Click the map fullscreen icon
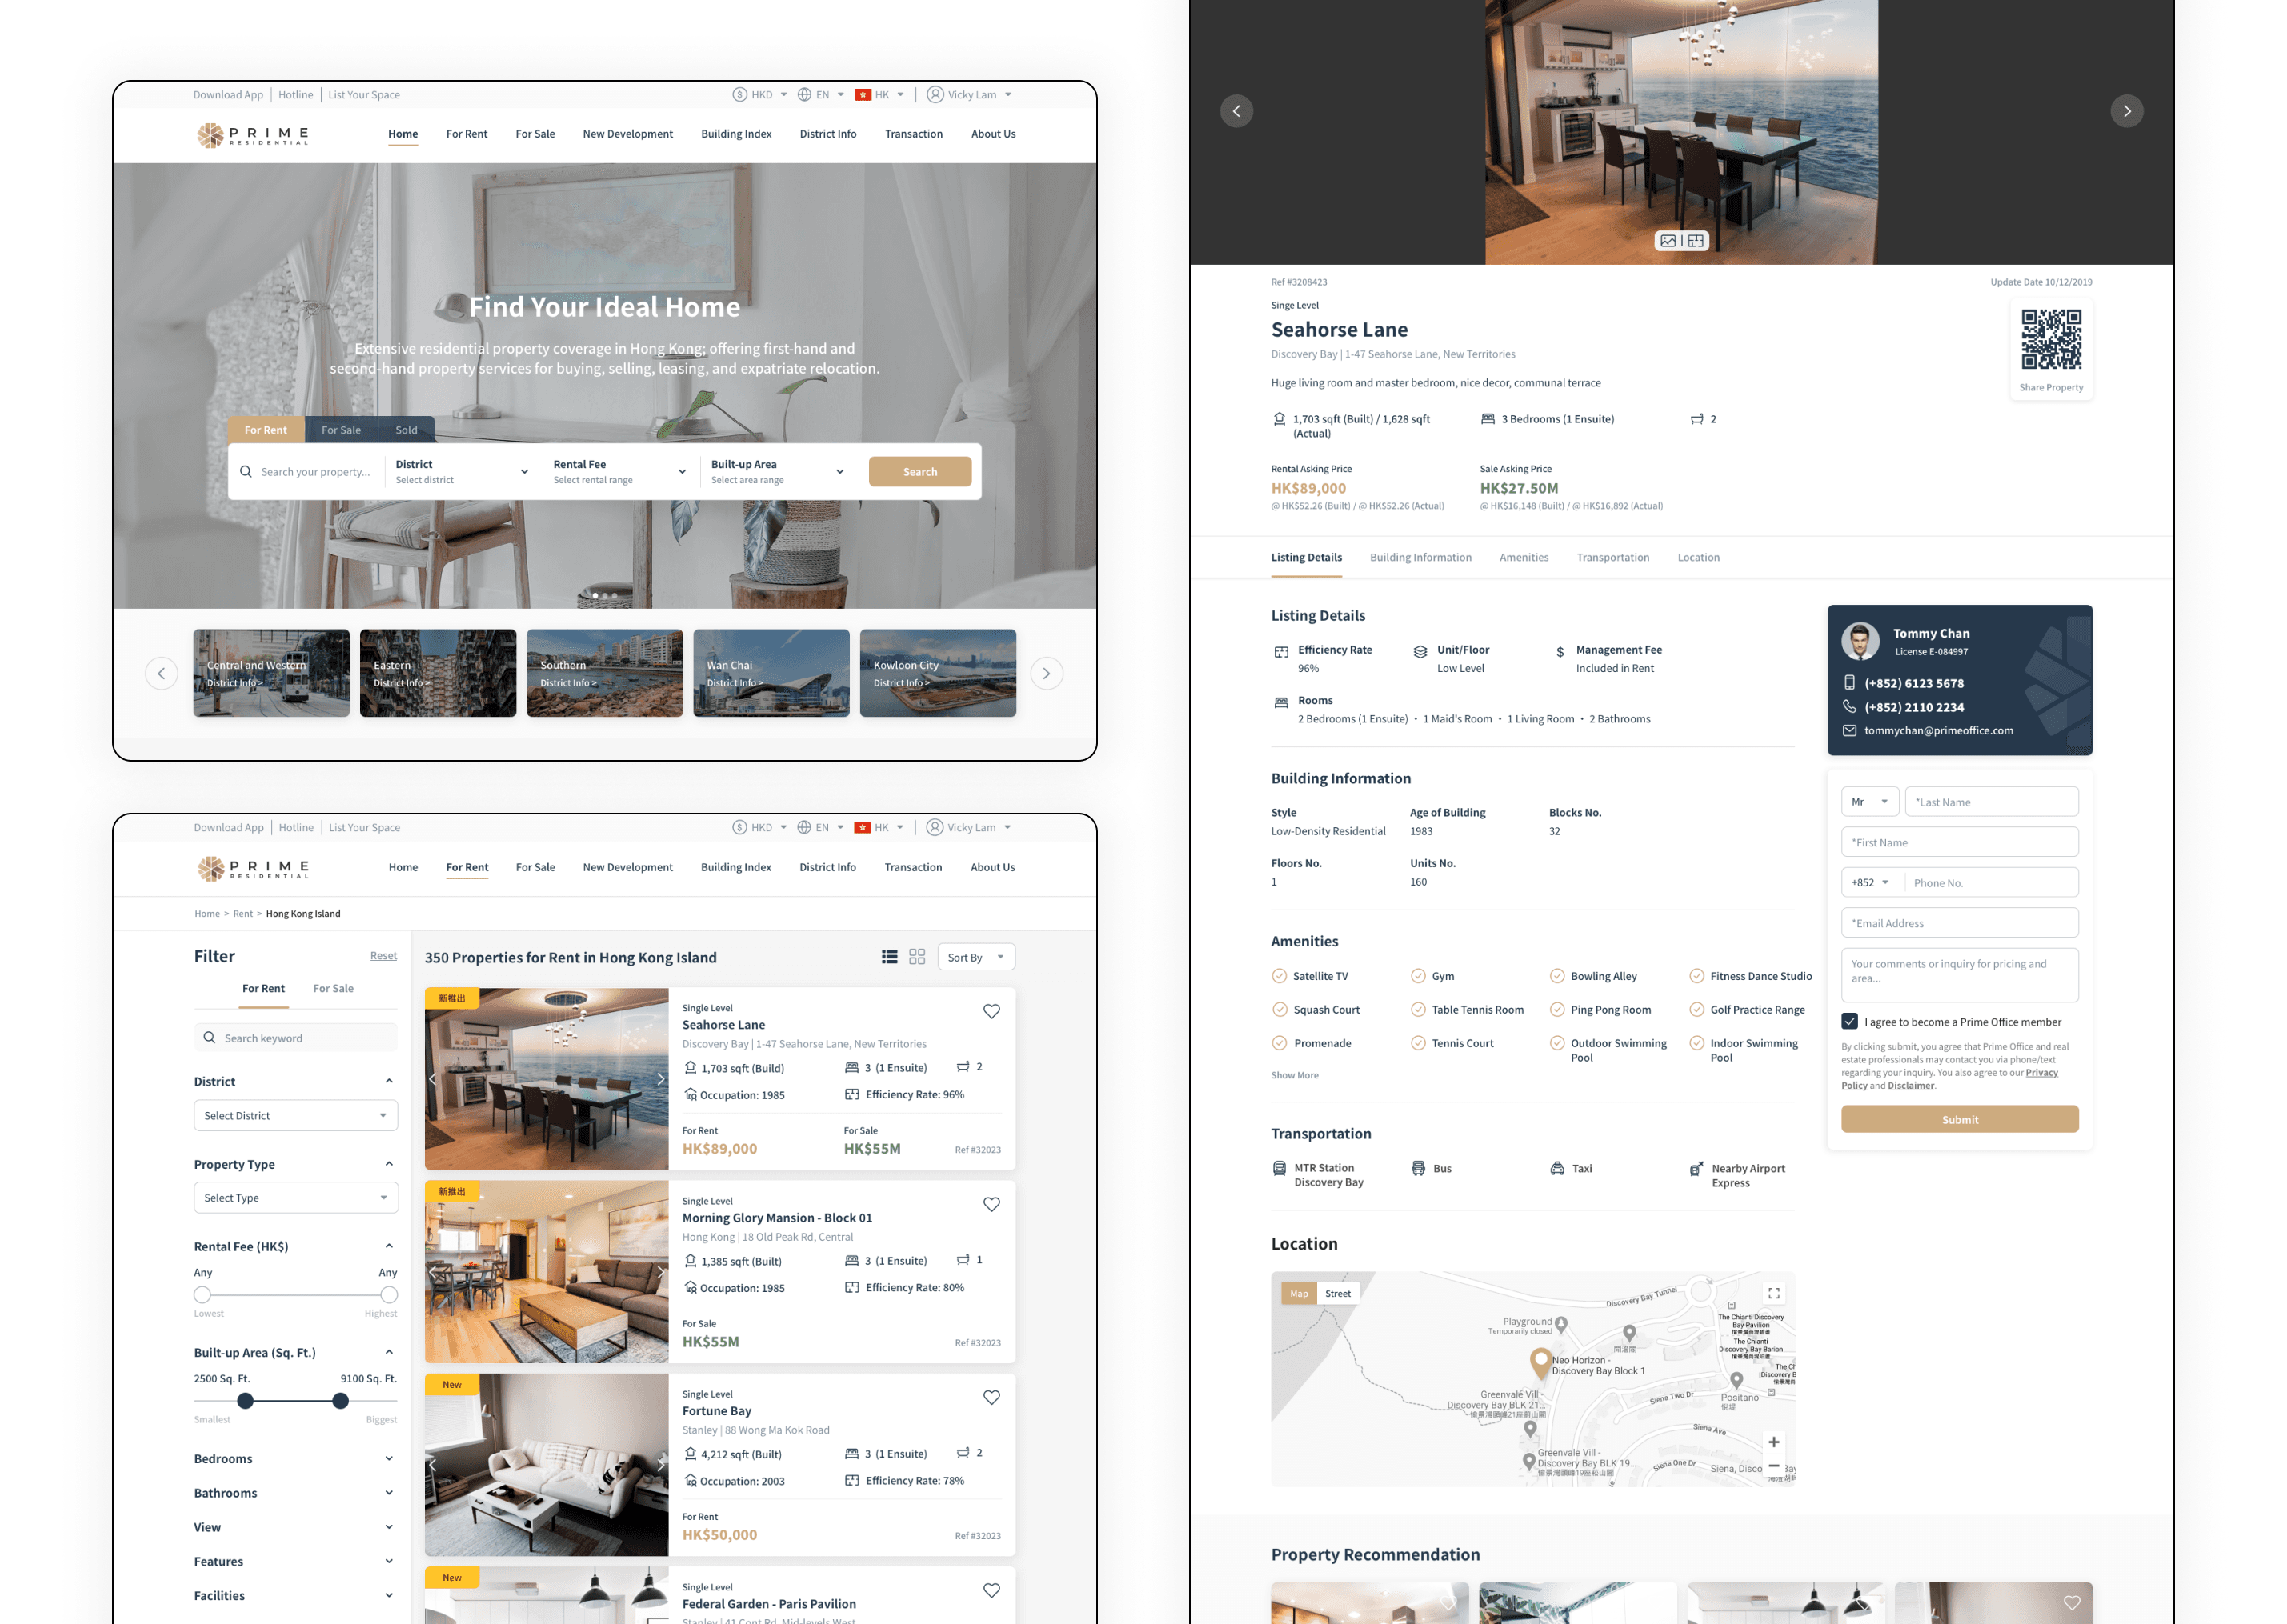 (x=1774, y=1293)
